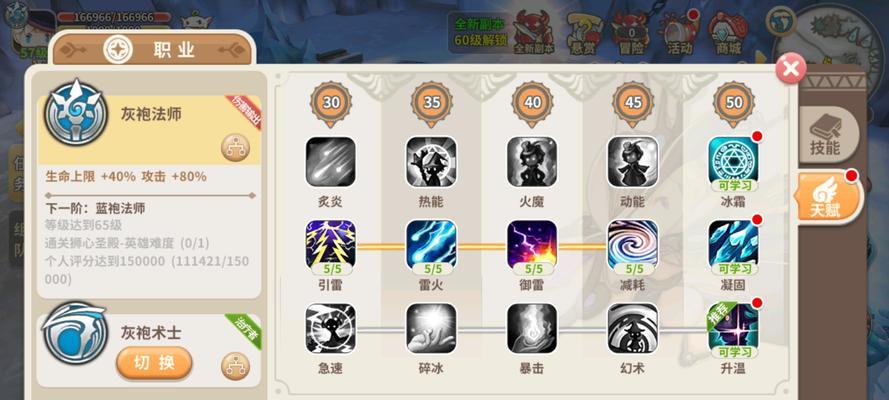Open the 活动 events menu
889x400 pixels.
click(679, 33)
